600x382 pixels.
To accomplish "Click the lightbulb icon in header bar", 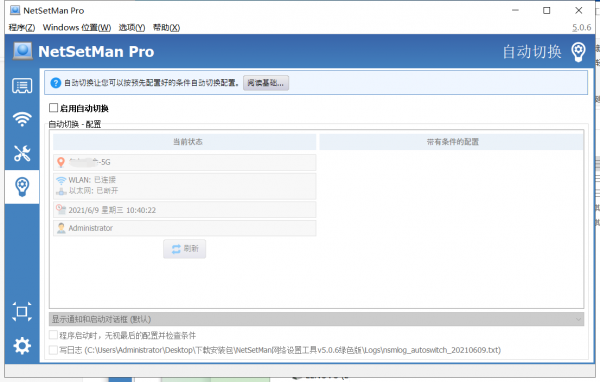I will pyautogui.click(x=578, y=52).
